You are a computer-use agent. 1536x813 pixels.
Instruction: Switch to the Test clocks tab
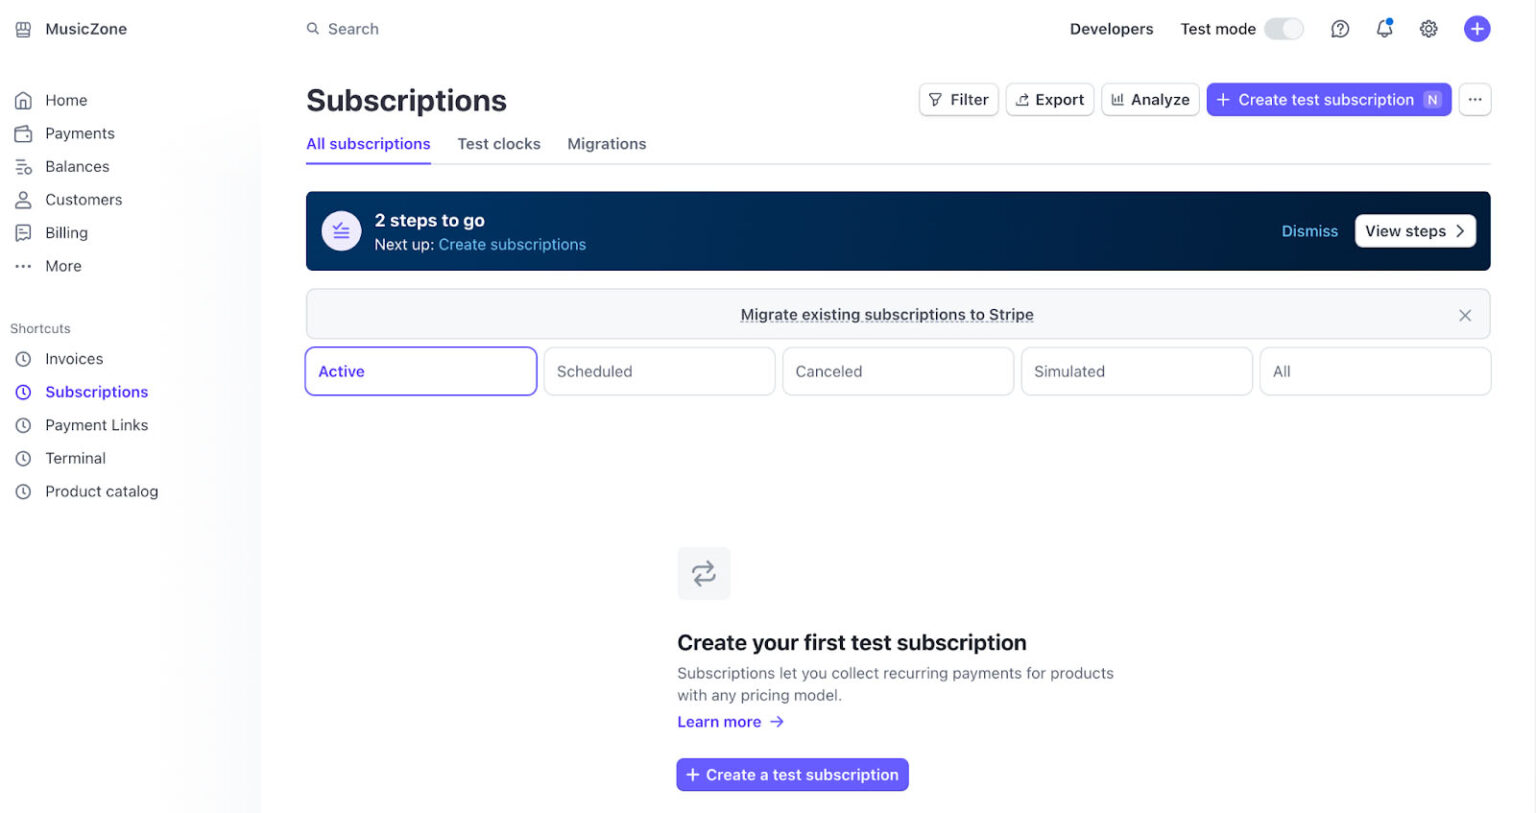coord(499,144)
